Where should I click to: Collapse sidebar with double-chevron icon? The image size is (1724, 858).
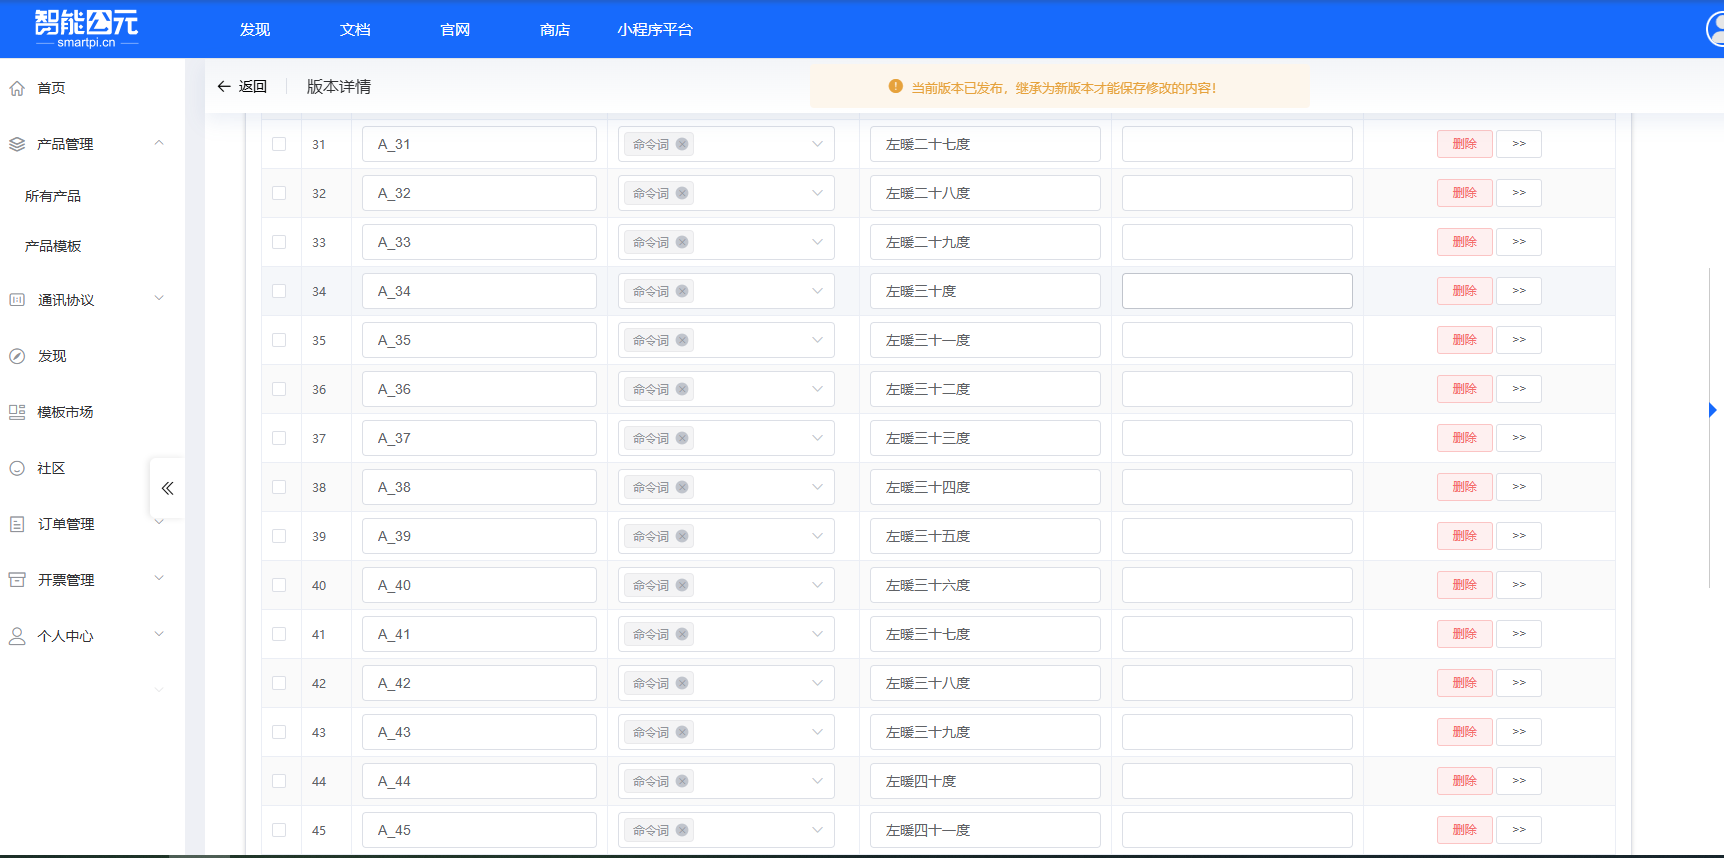click(x=167, y=488)
